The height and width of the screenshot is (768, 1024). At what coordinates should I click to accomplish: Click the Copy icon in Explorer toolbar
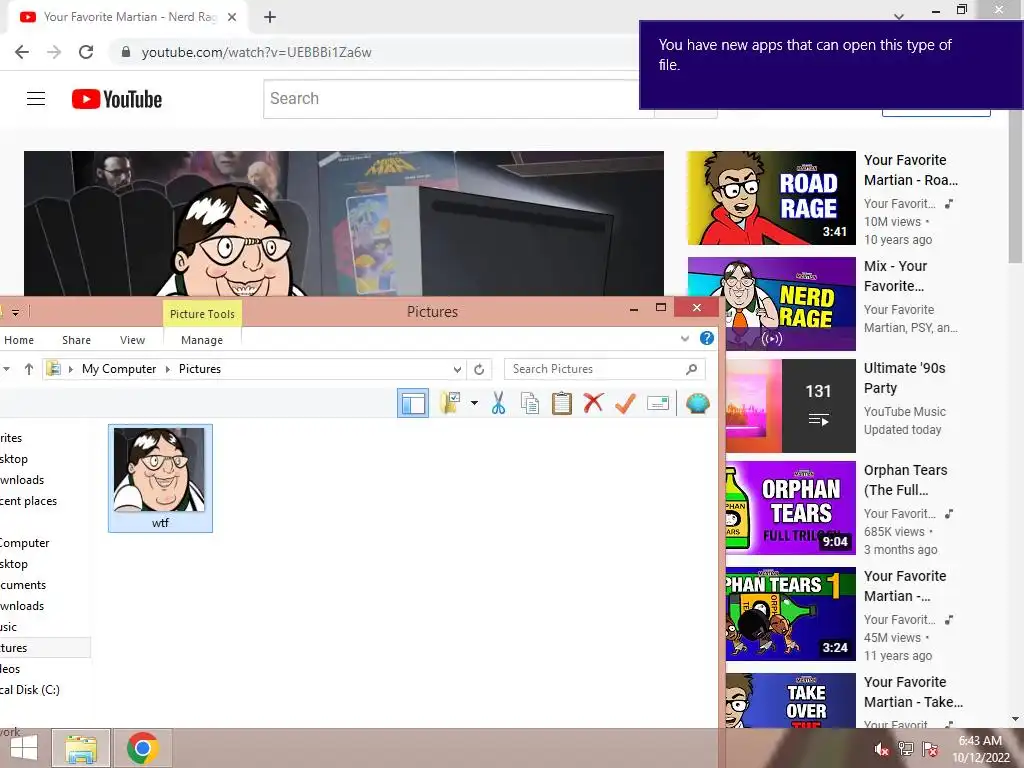(530, 403)
